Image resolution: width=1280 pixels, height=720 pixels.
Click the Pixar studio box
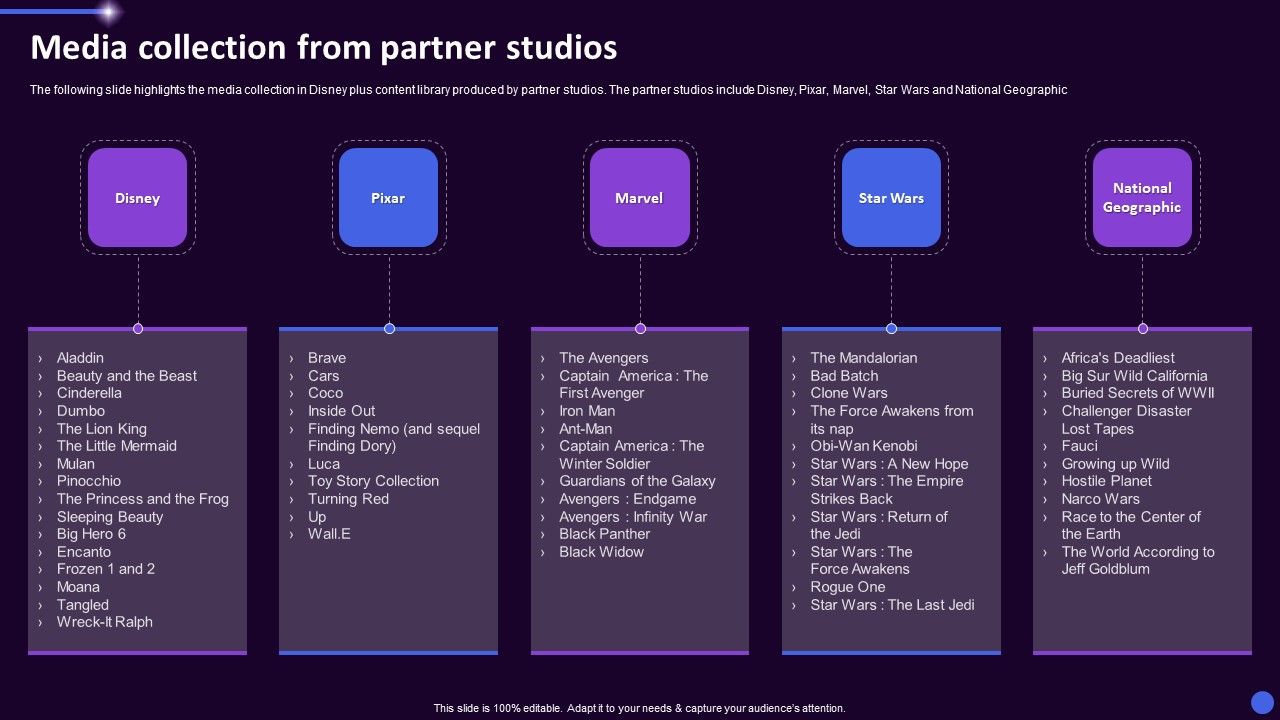[x=389, y=198]
